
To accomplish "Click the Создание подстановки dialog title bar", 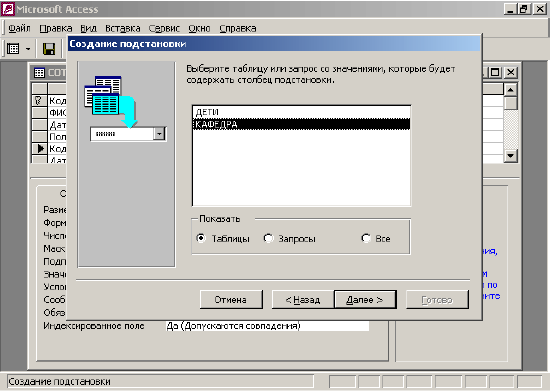I will [x=274, y=44].
